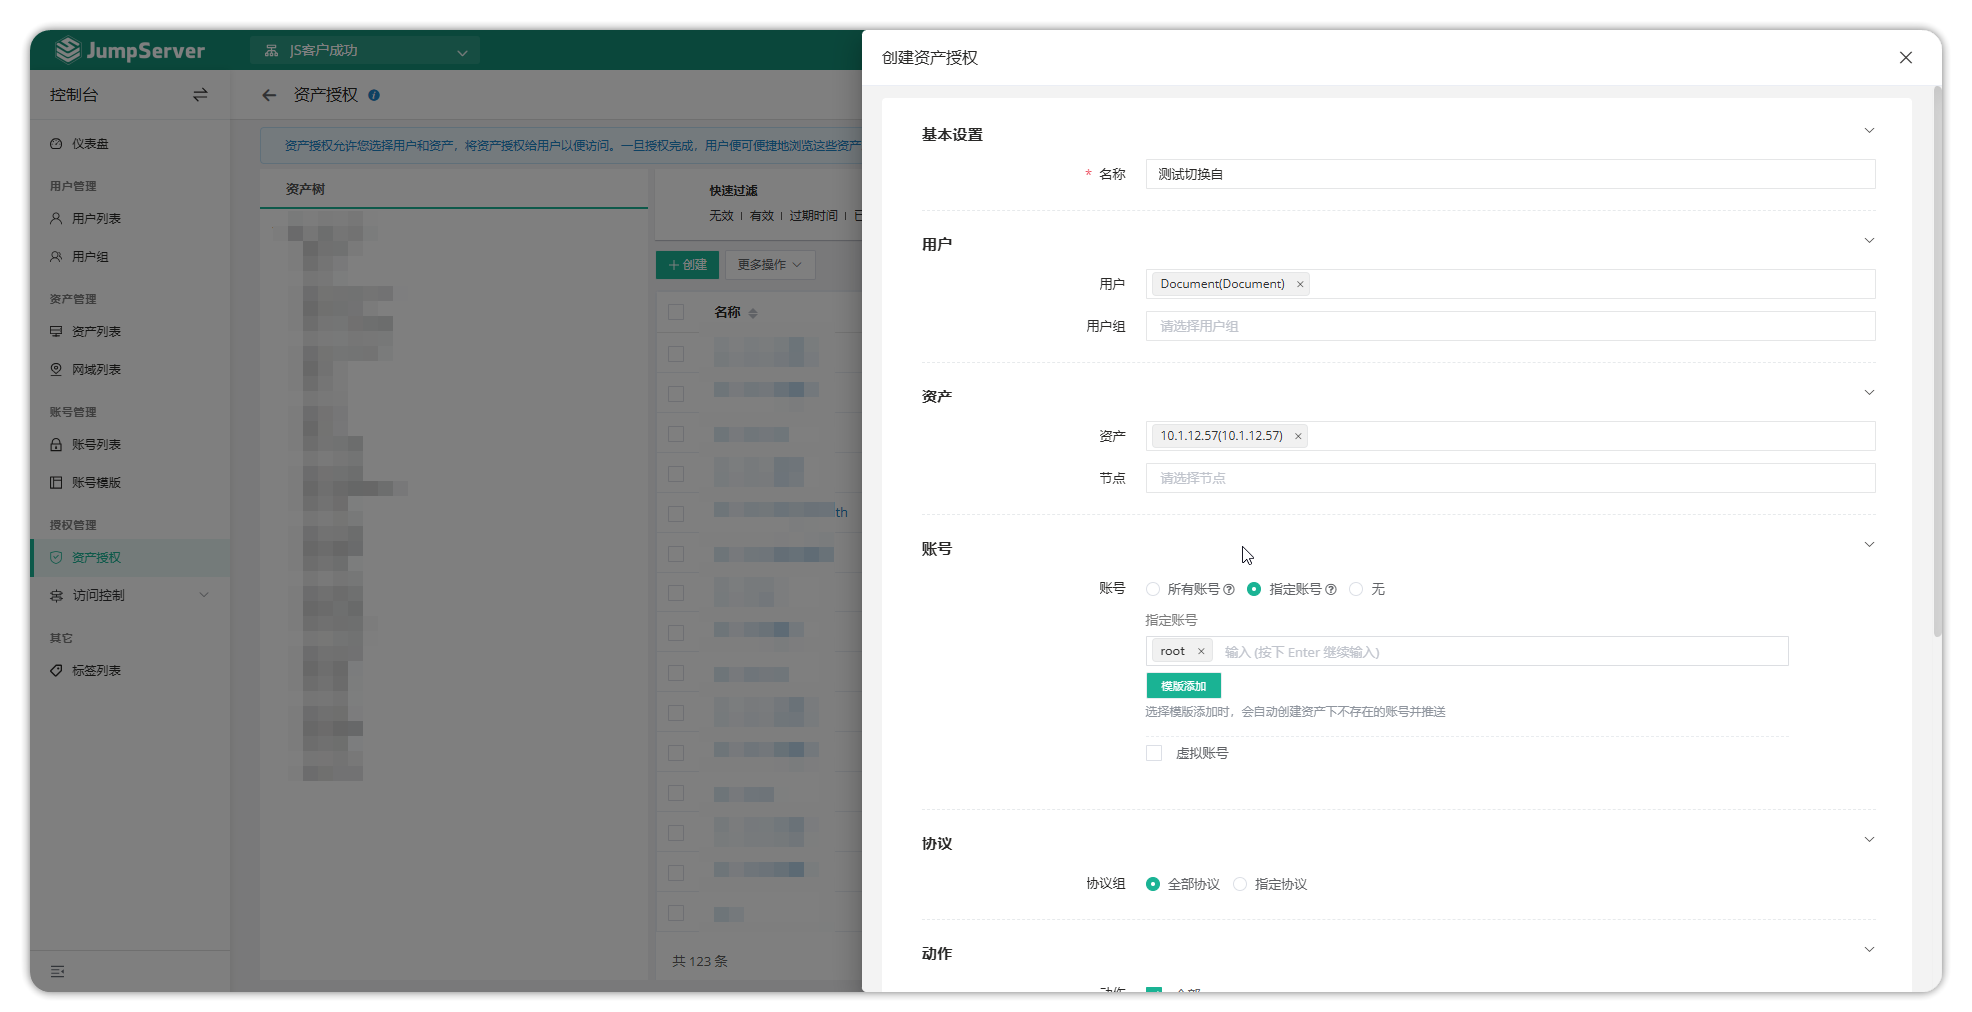Viewport: 1972px width, 1012px height.
Task: Click the 名称 input field
Action: tap(1509, 175)
